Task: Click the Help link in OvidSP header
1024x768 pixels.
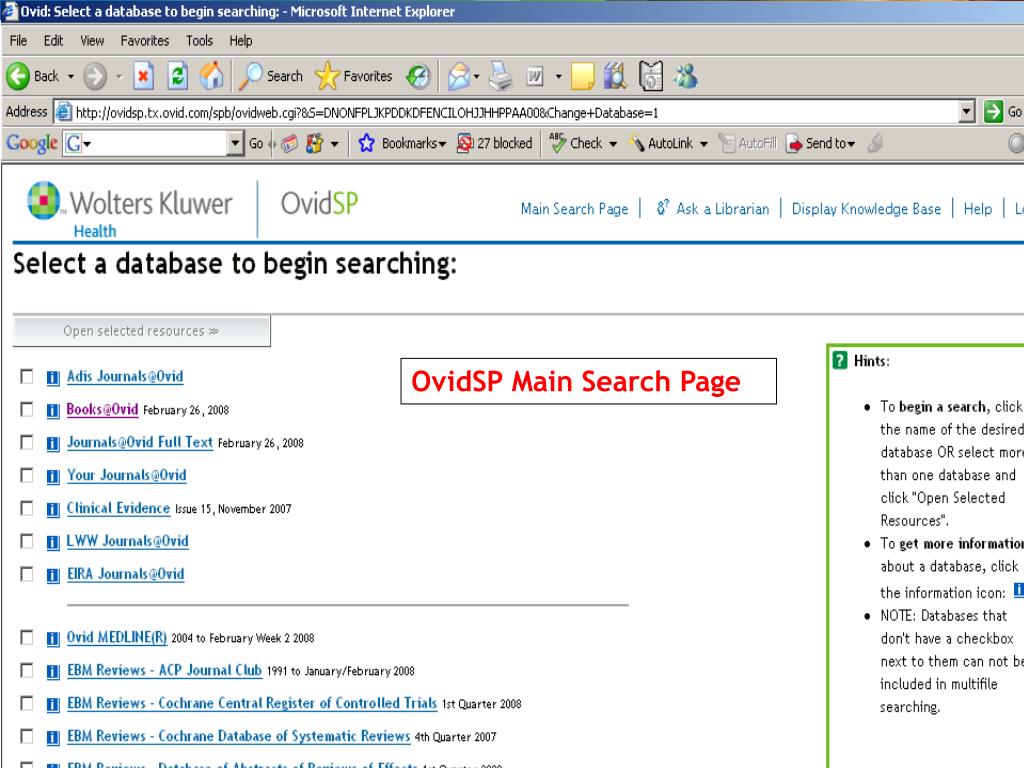Action: click(x=978, y=209)
